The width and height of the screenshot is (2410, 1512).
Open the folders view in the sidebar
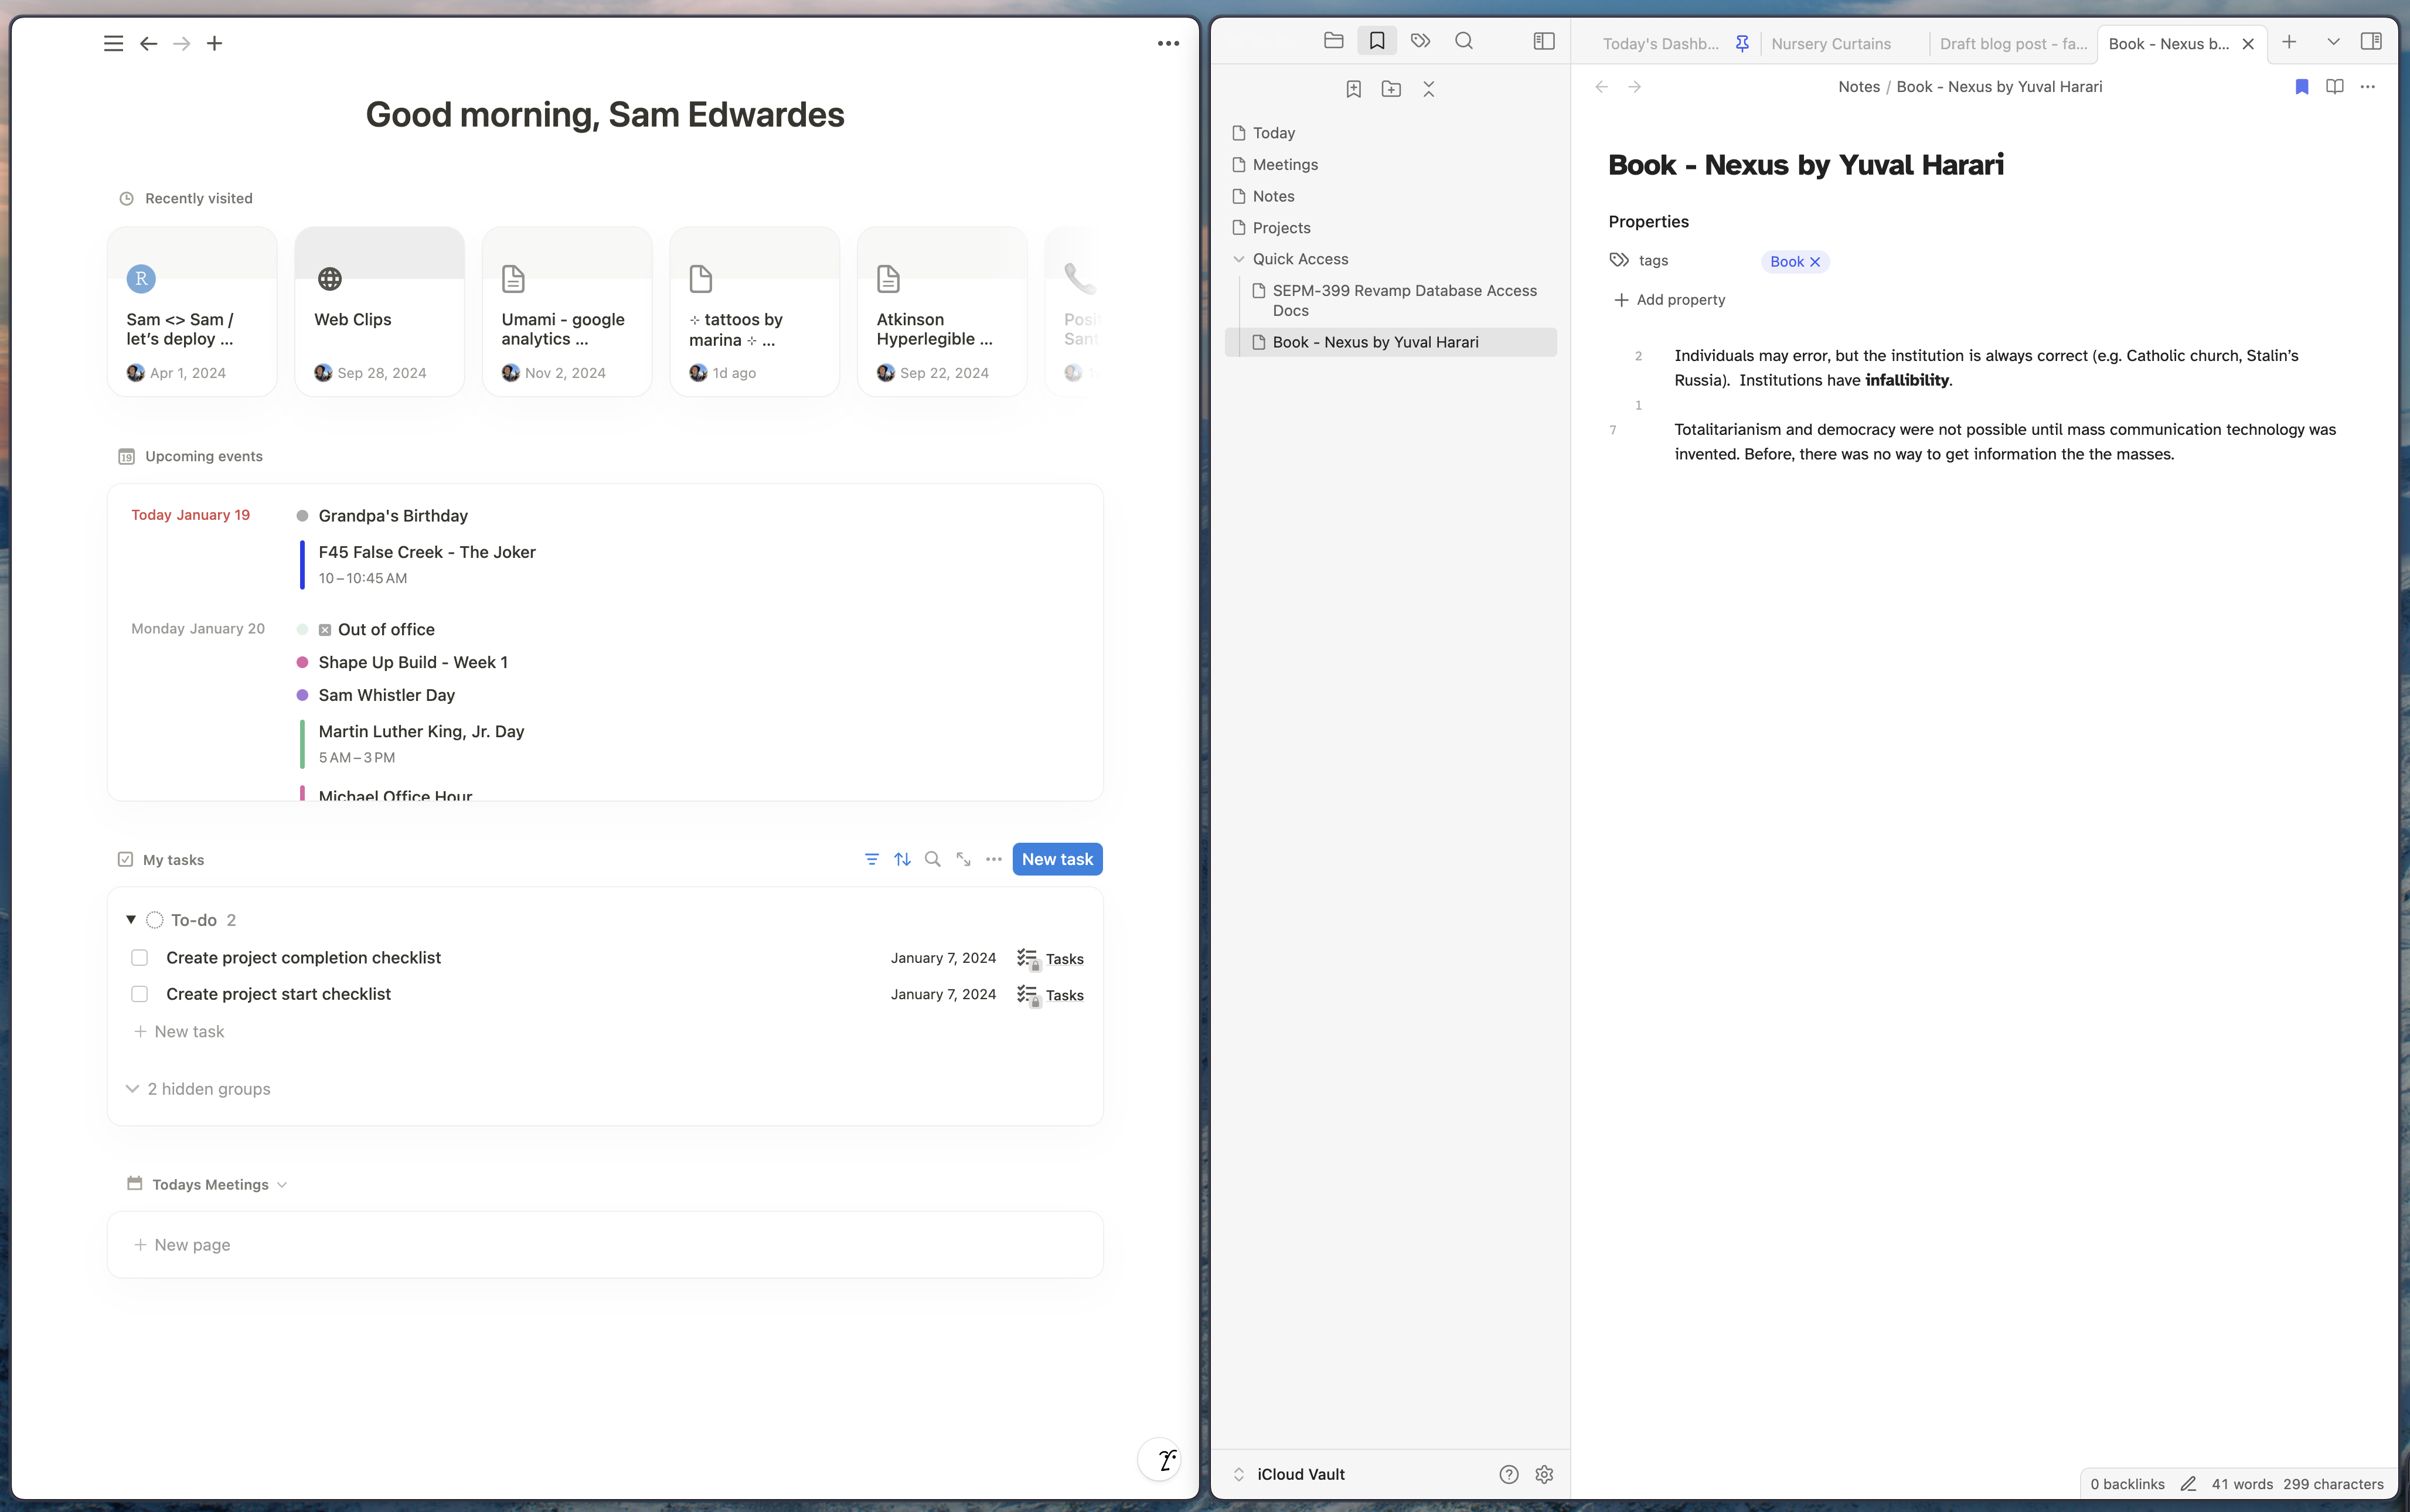click(1334, 40)
